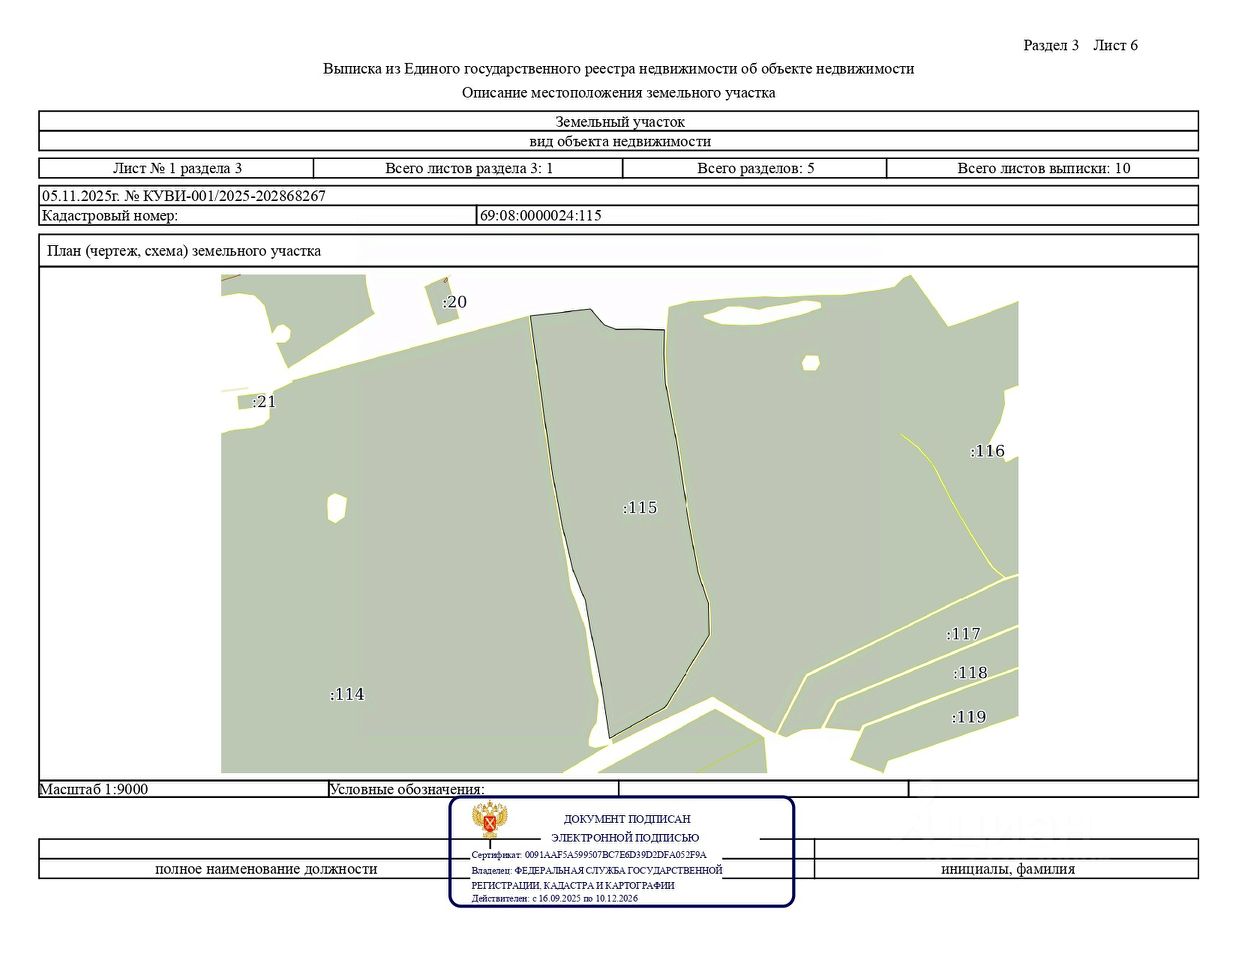Click 'Всего разделов: 5' cell

pos(756,168)
